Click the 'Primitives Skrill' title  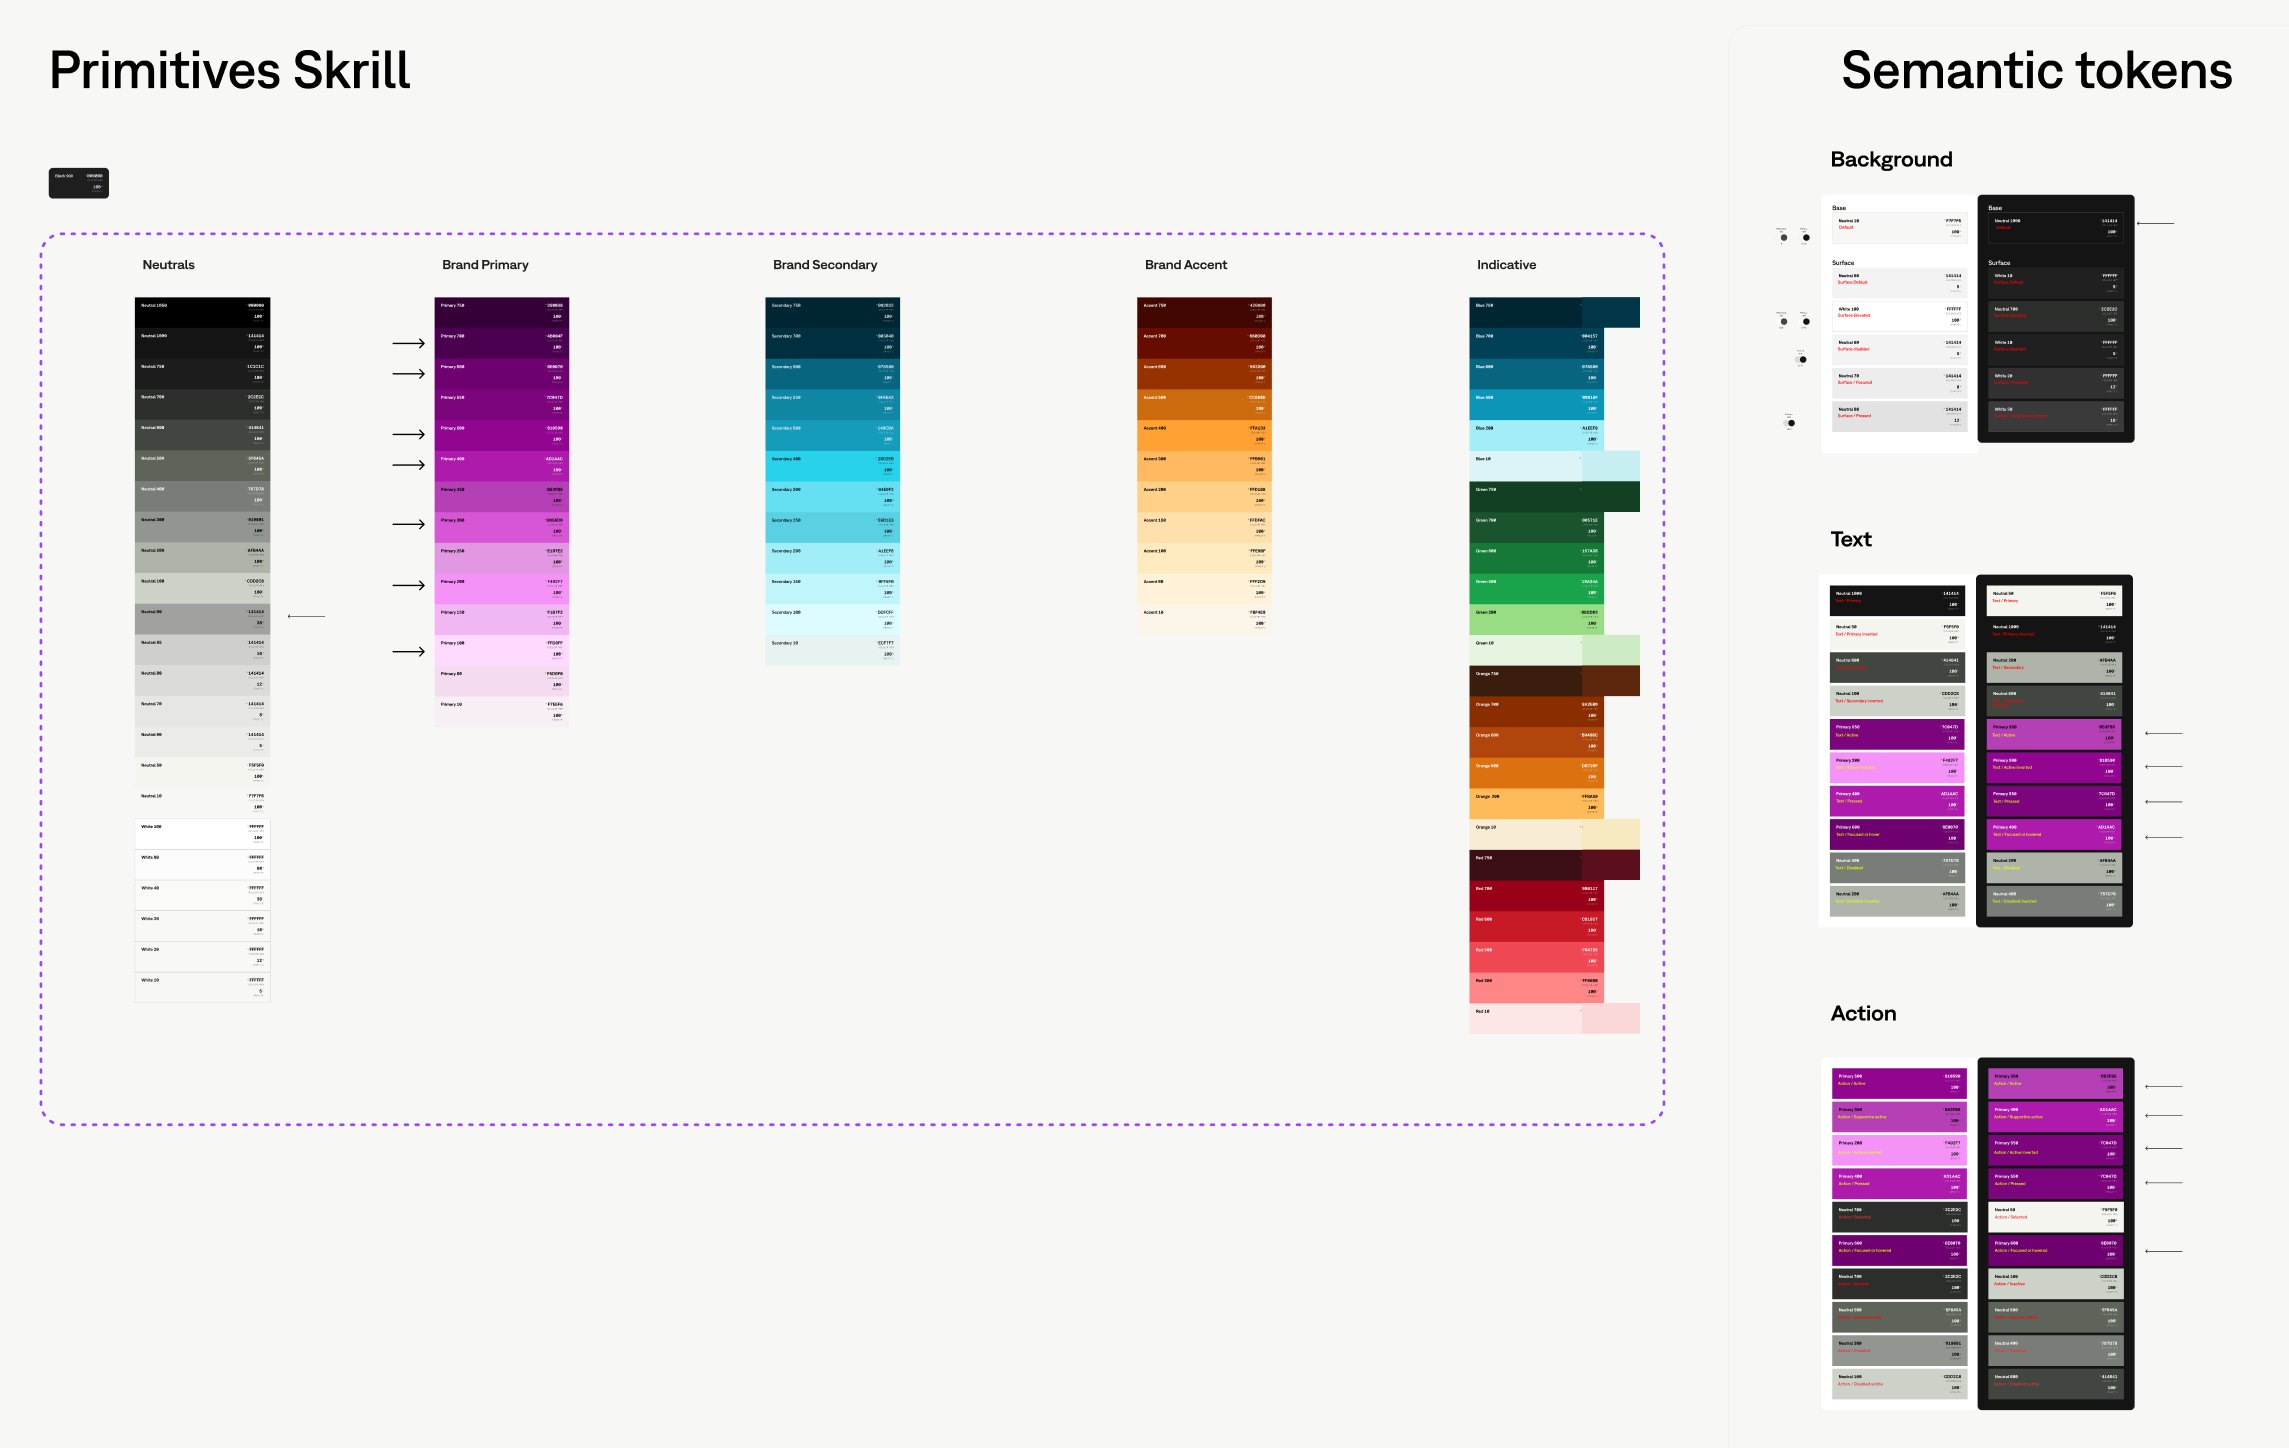(230, 71)
